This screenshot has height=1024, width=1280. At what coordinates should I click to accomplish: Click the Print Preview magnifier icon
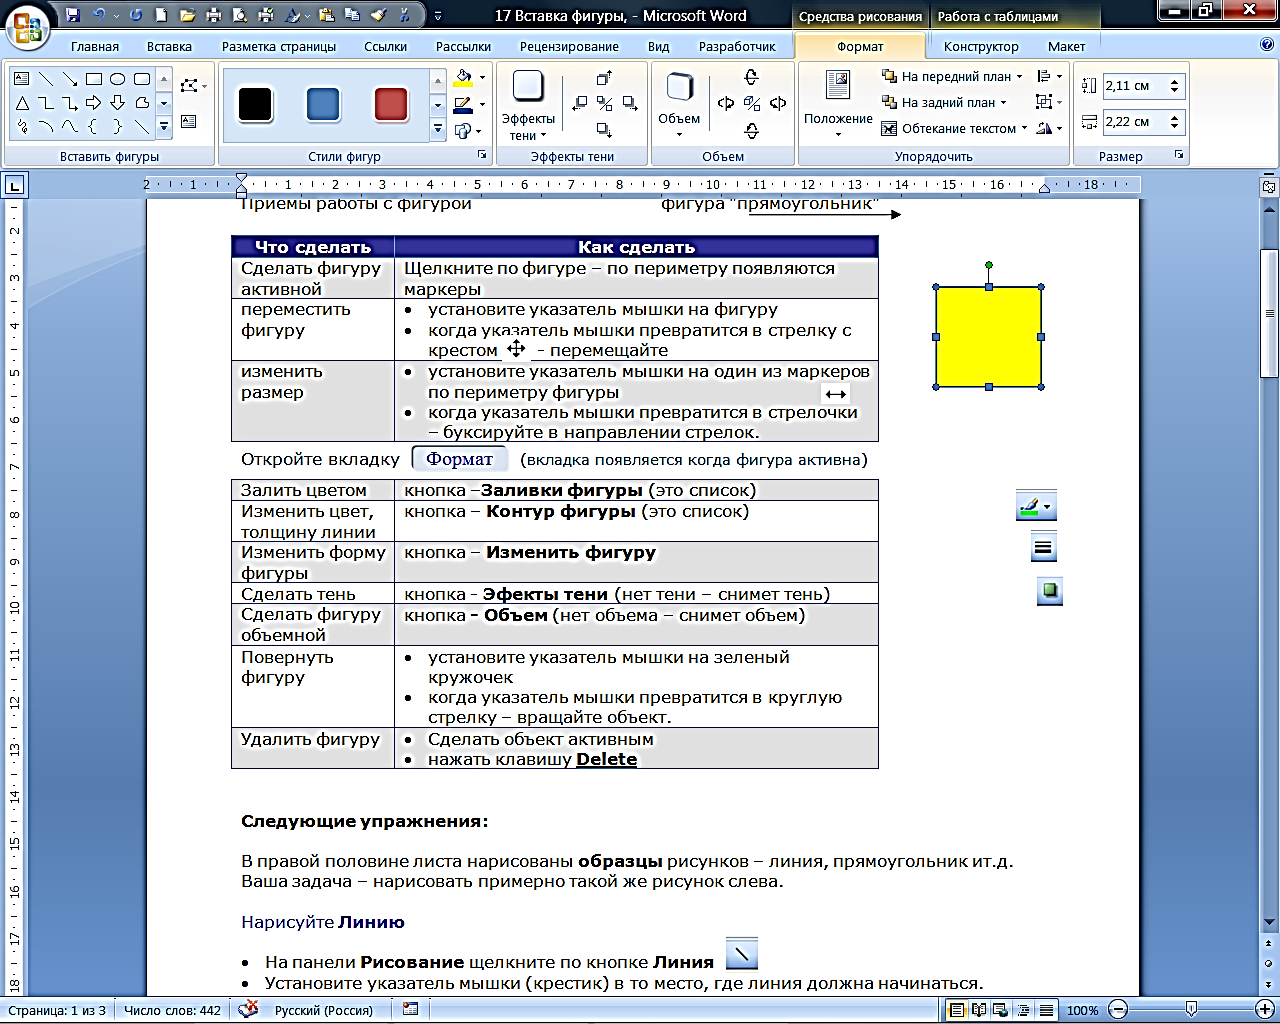[x=239, y=15]
